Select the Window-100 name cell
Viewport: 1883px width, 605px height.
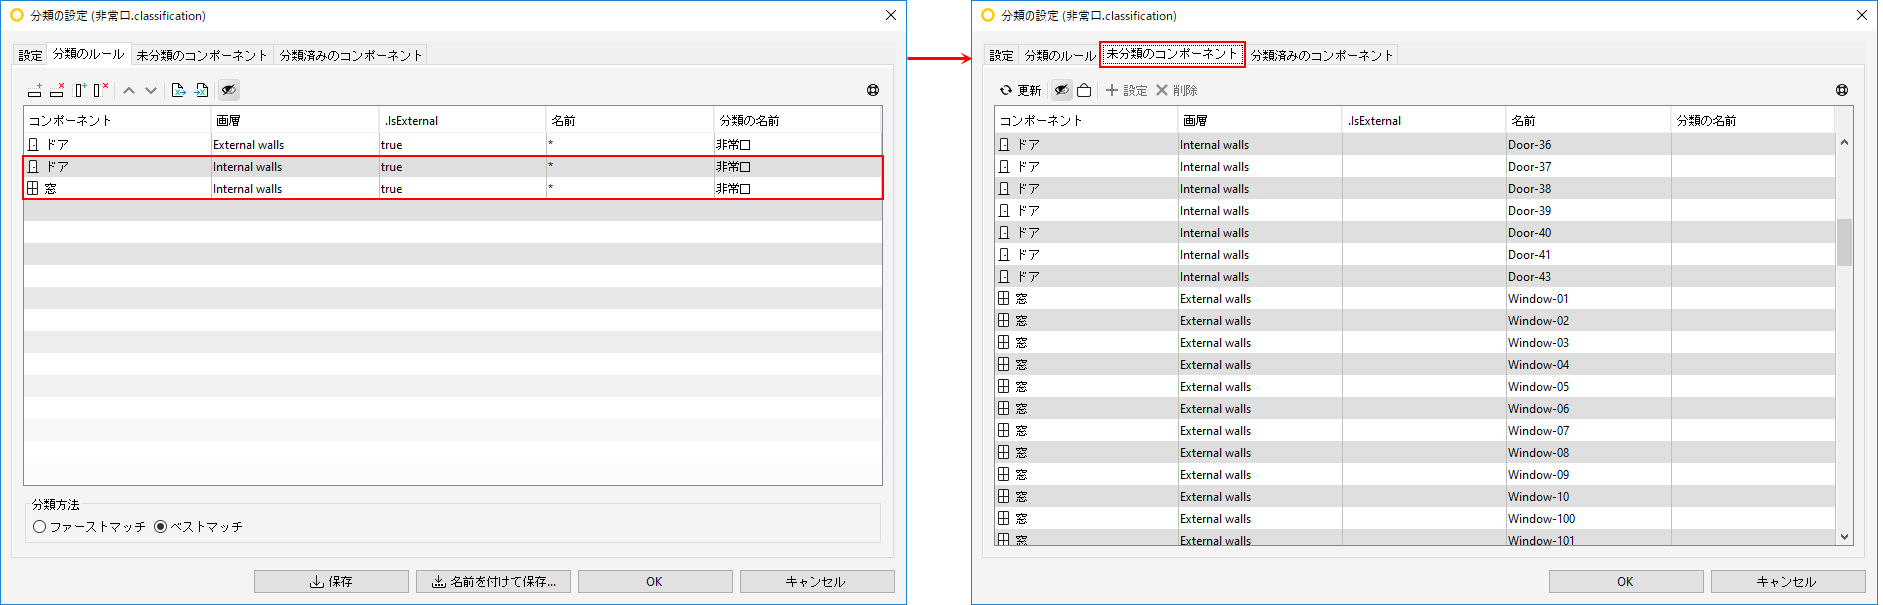tap(1588, 518)
